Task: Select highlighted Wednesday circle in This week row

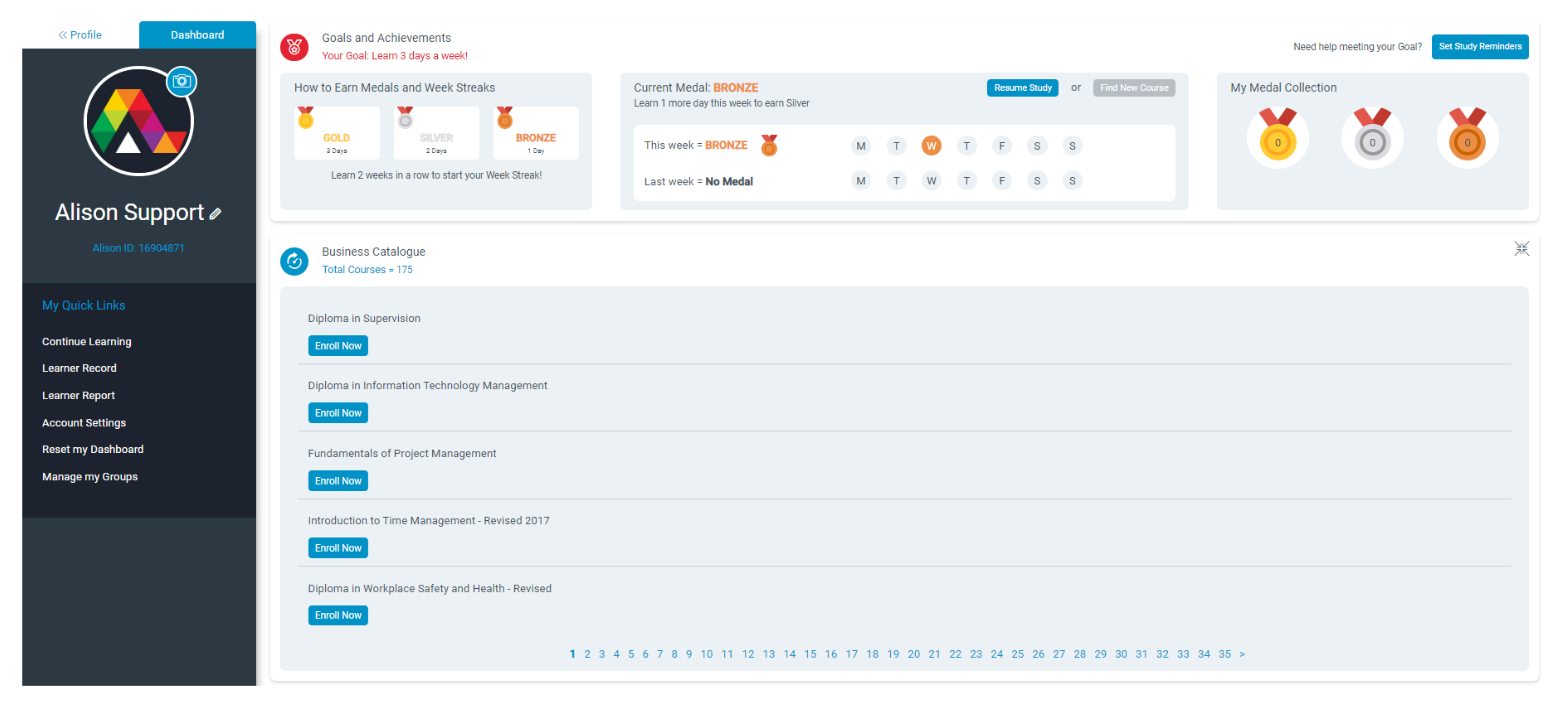Action: click(931, 146)
